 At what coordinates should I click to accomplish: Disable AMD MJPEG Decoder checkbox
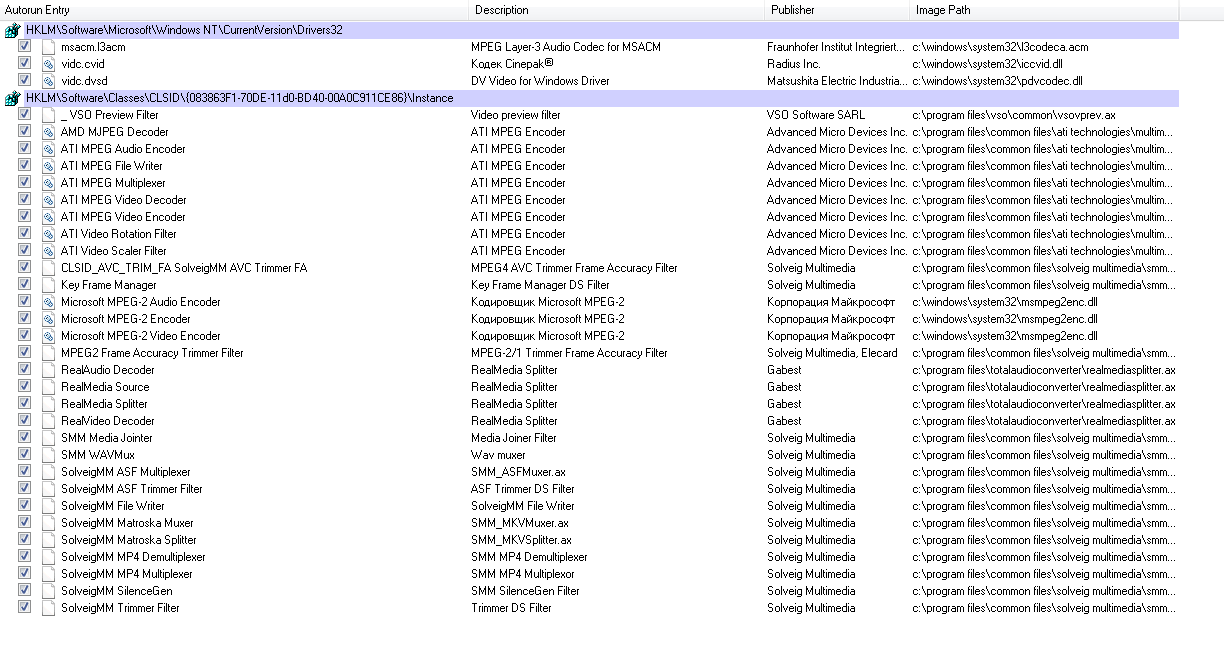[24, 131]
